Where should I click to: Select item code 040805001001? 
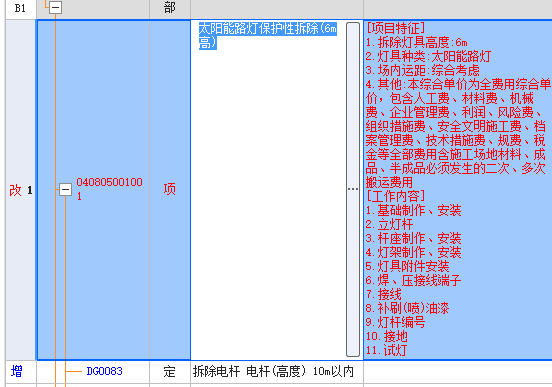tap(109, 189)
